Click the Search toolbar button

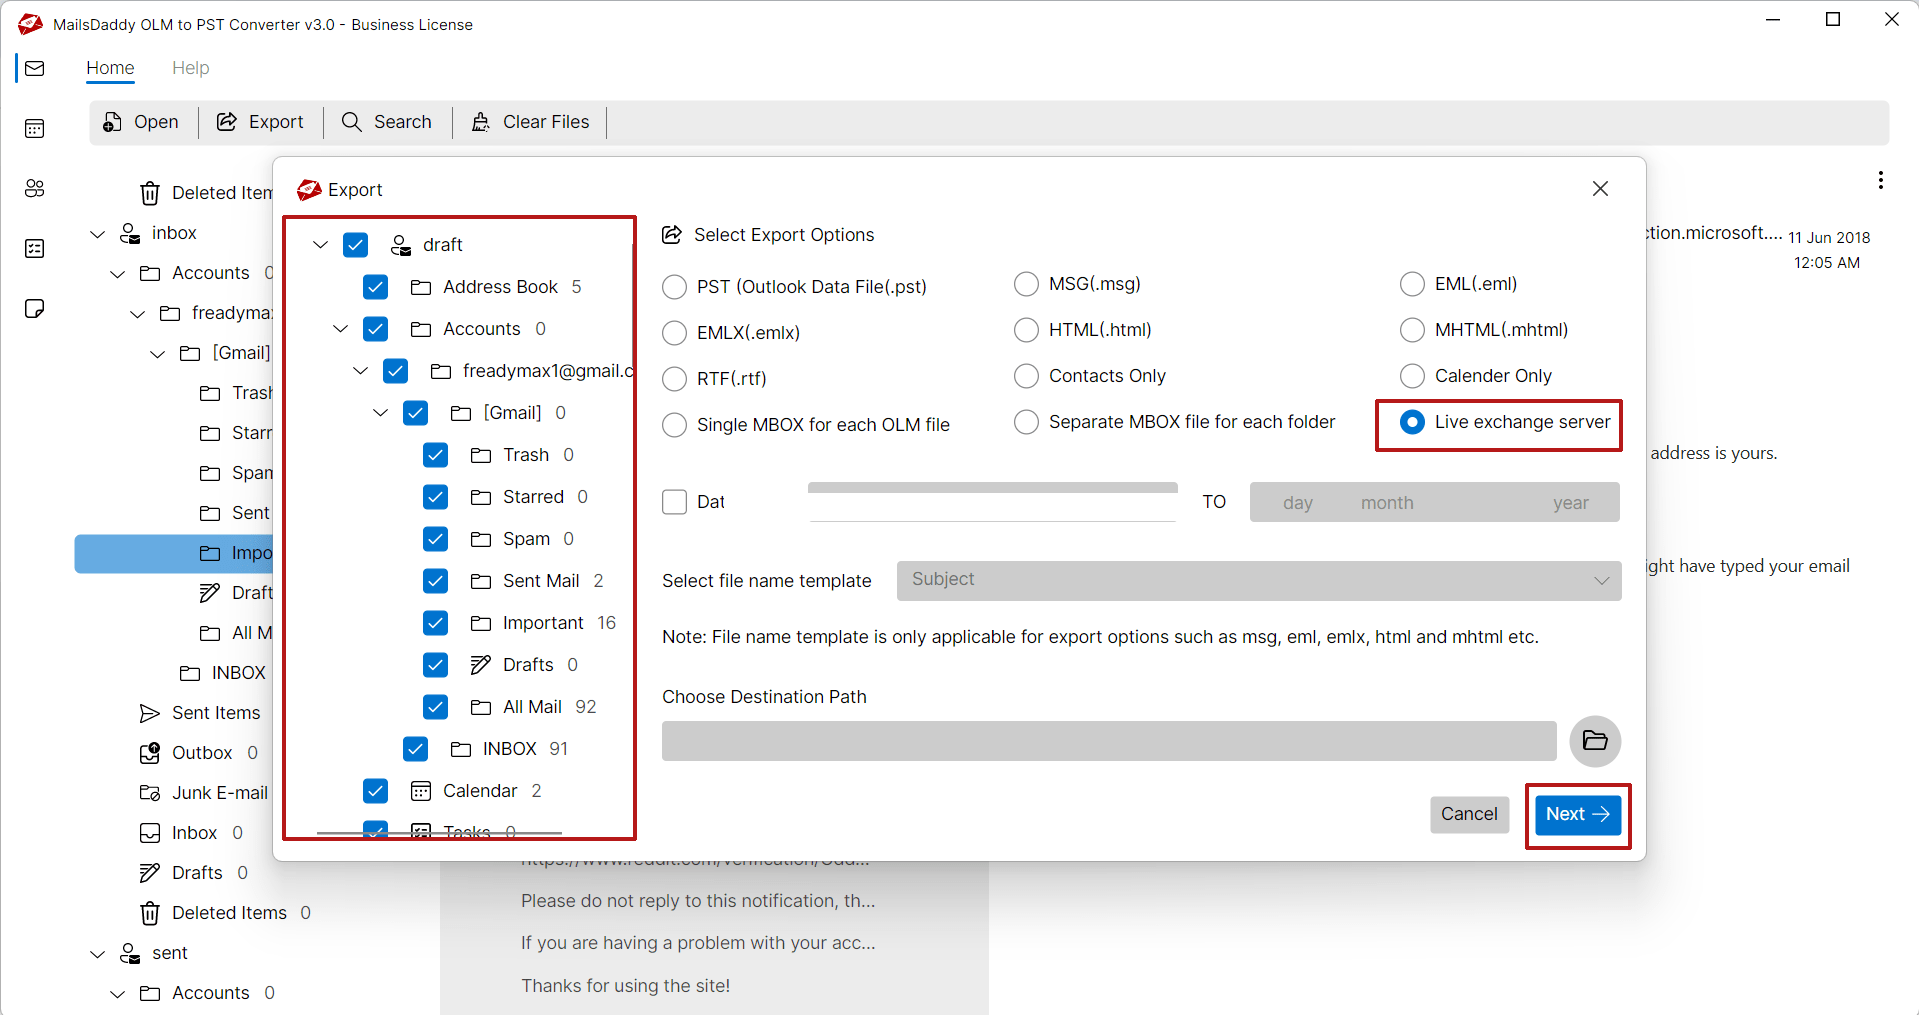[387, 122]
